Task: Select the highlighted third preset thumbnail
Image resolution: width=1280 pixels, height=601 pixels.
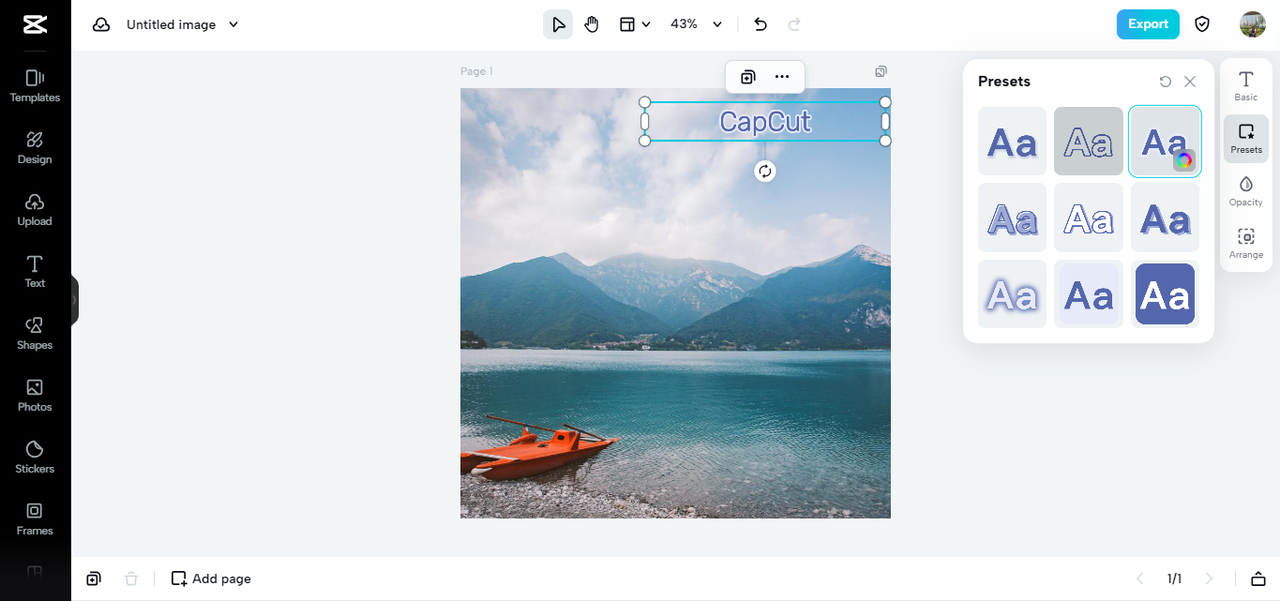Action: point(1165,141)
